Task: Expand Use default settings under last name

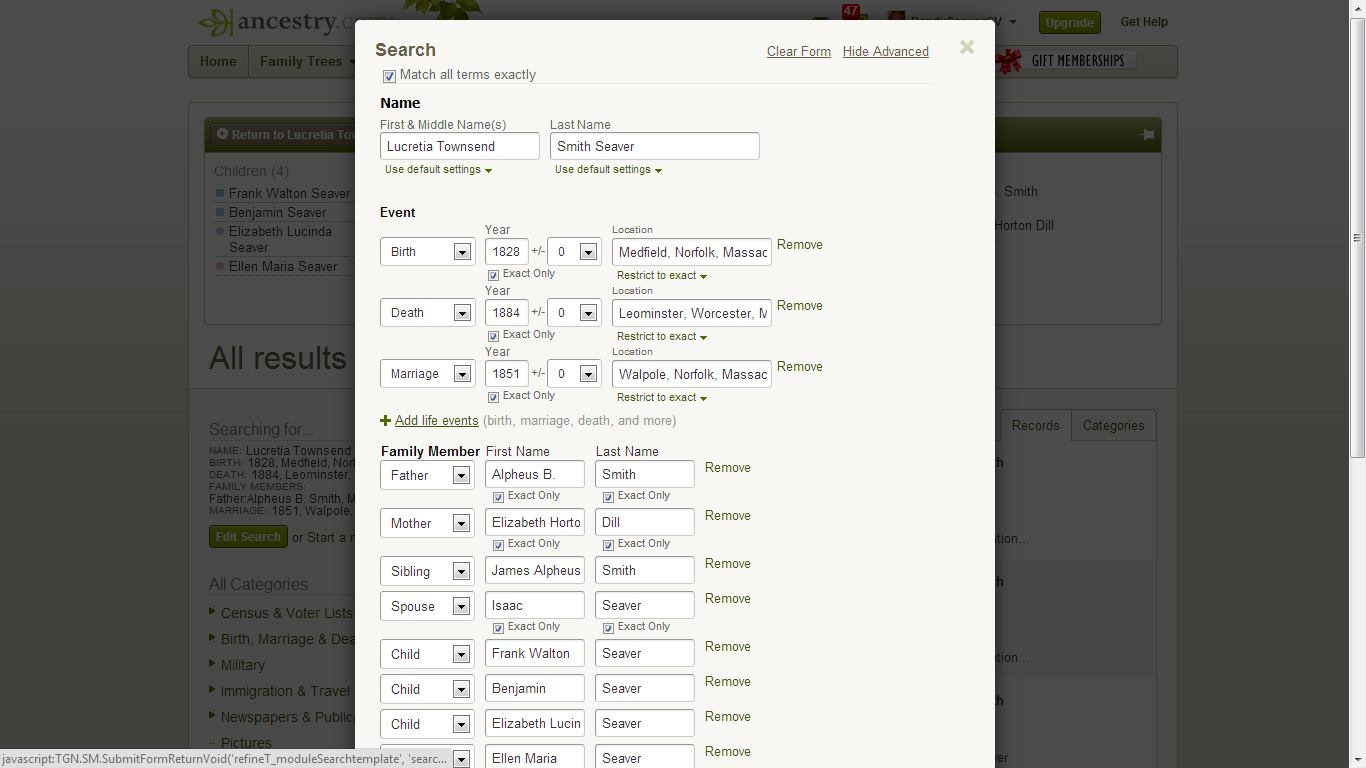Action: point(608,170)
